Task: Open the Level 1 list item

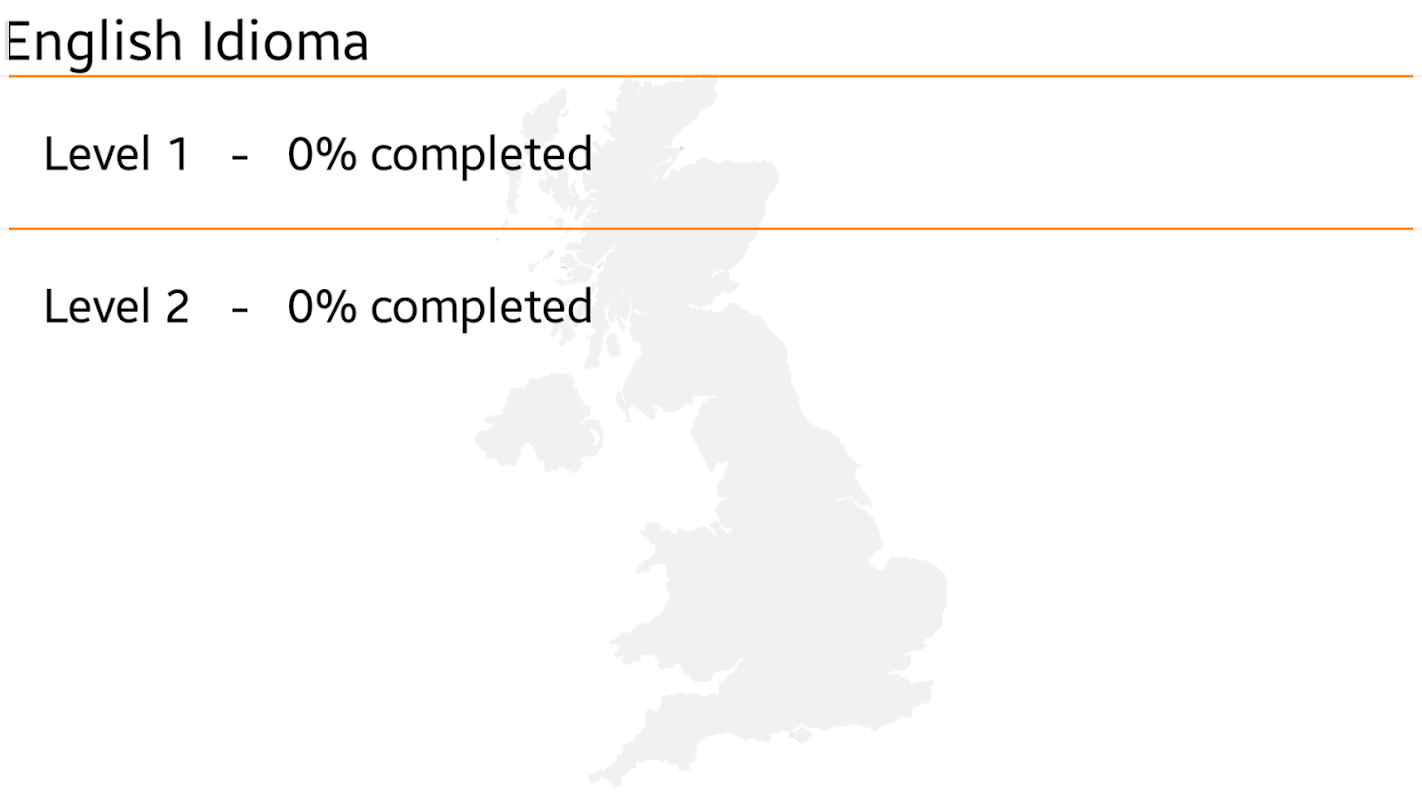Action: point(711,154)
